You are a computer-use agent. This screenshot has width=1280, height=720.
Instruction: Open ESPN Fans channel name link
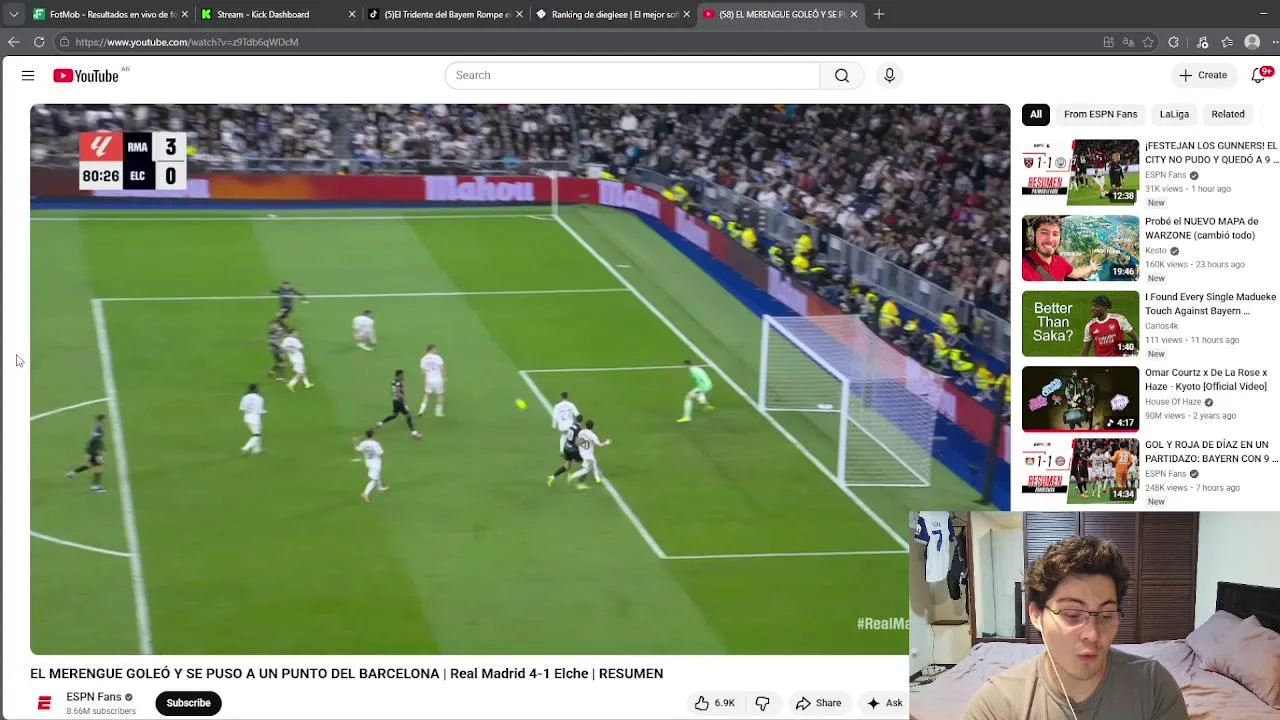tap(93, 697)
